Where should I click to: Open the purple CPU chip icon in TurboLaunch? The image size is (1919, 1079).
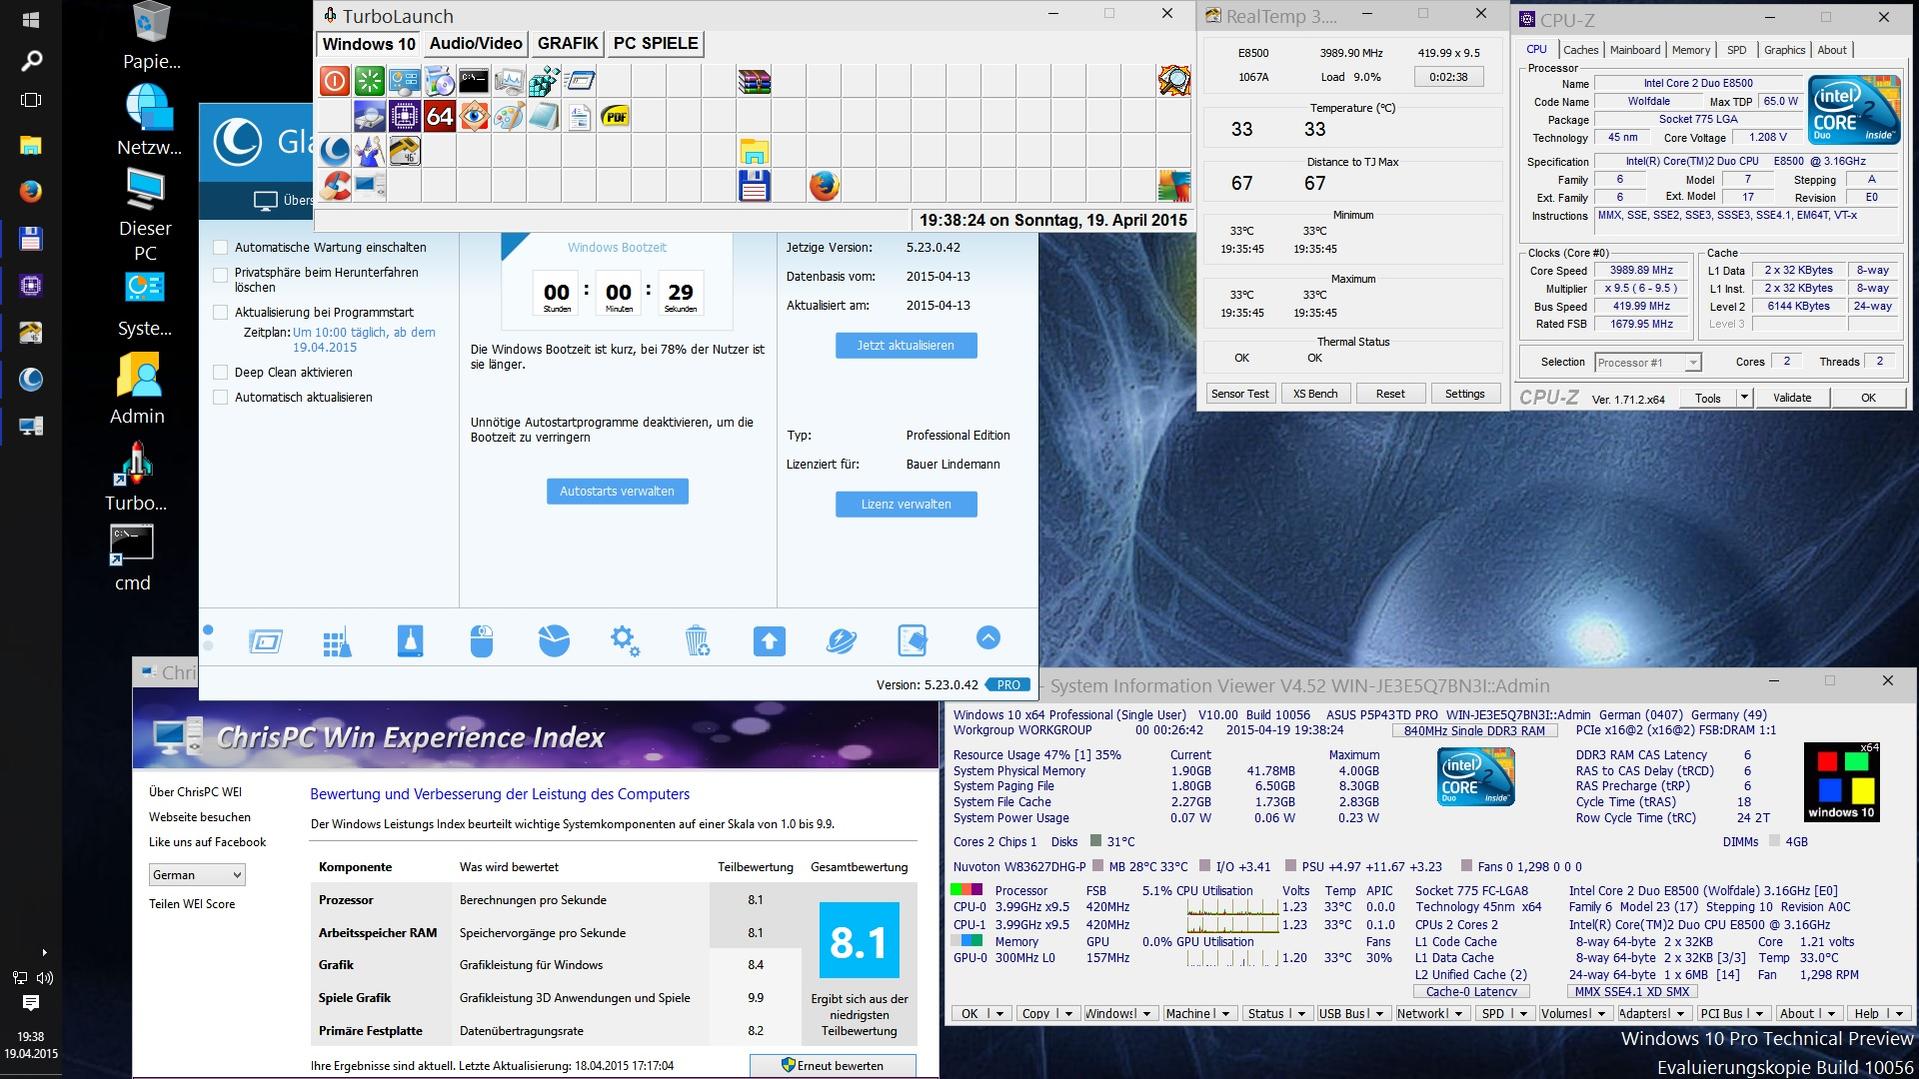pos(404,116)
